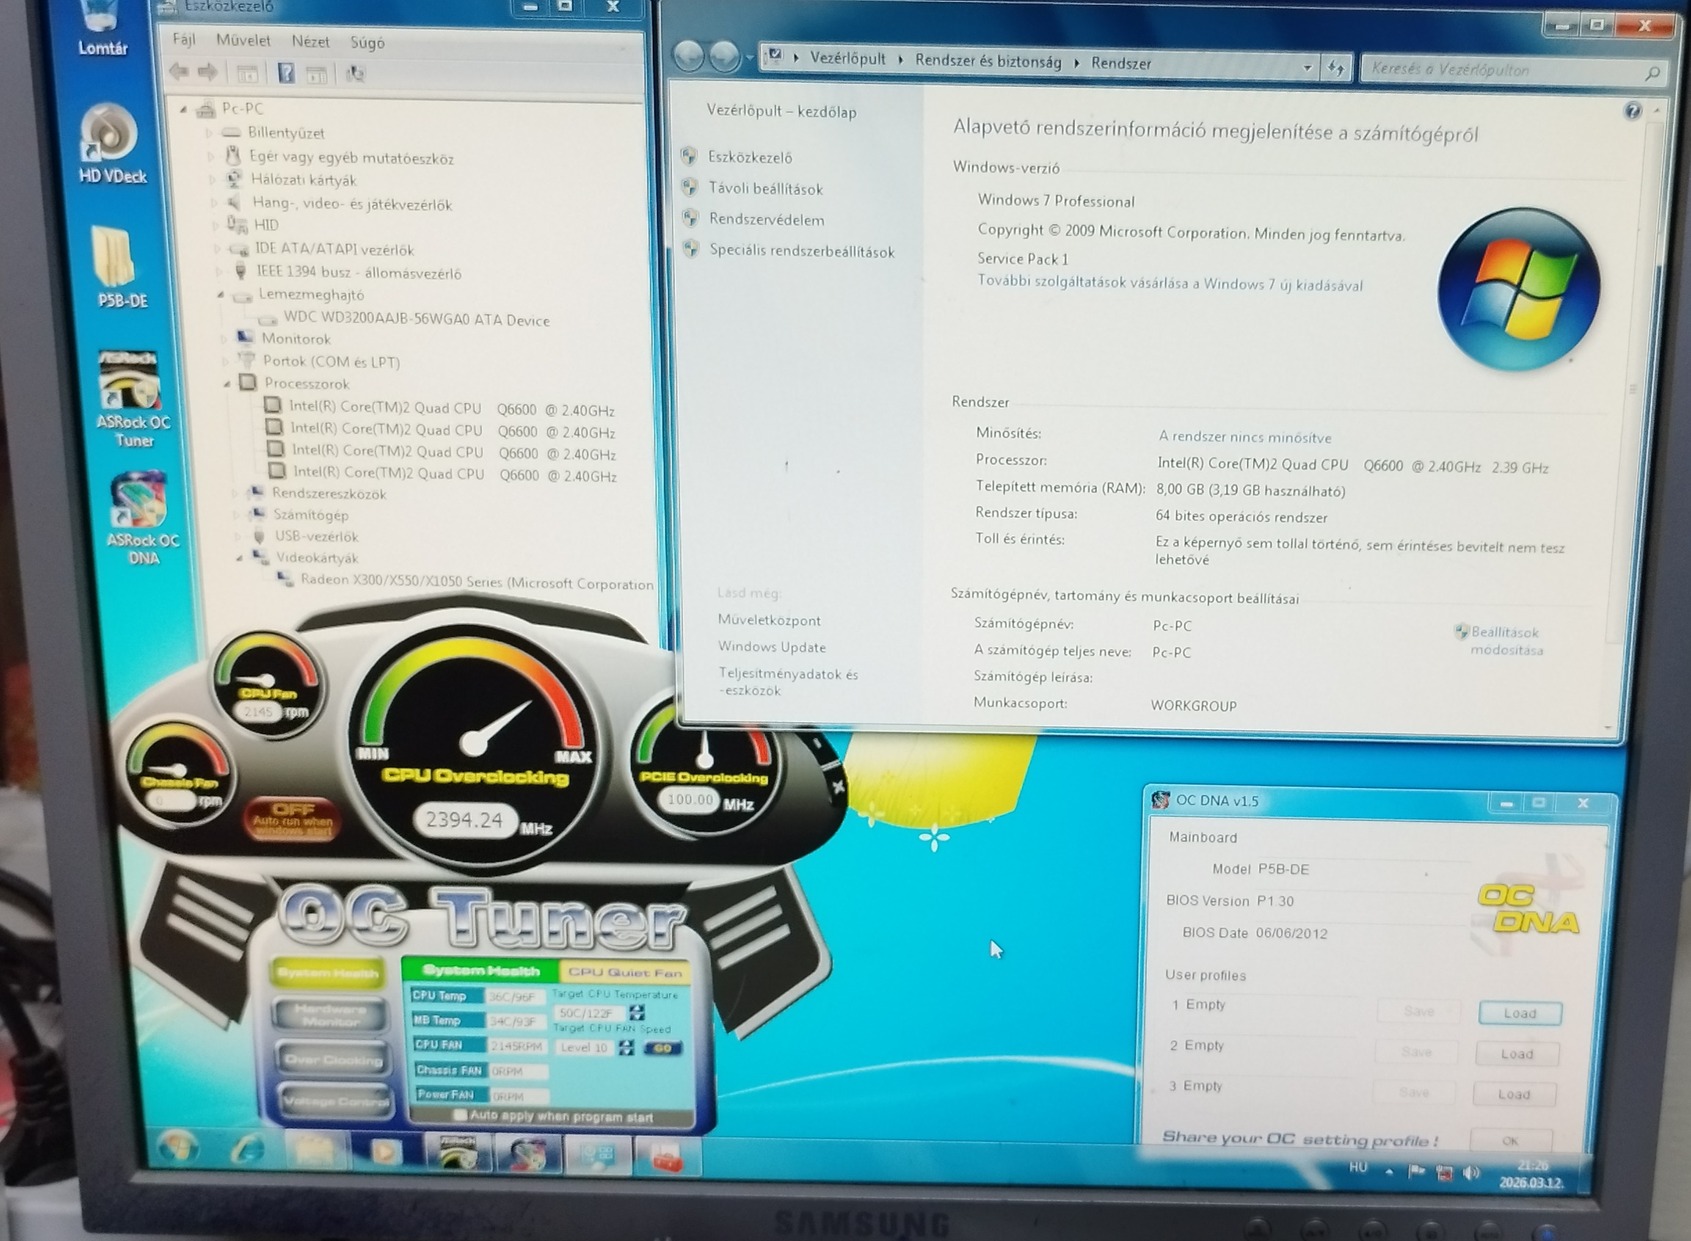1691x1241 pixels.
Task: Open the Recycle Bin (Lomtár) on the desktop
Action: tap(101, 28)
